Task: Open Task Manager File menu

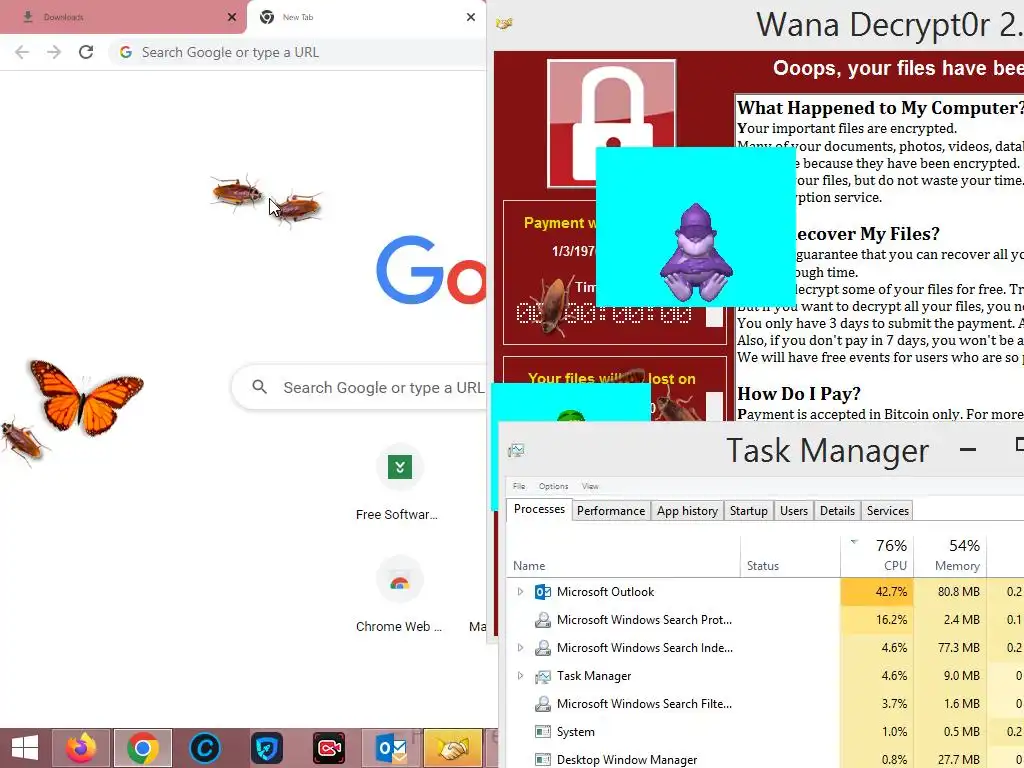Action: 519,486
